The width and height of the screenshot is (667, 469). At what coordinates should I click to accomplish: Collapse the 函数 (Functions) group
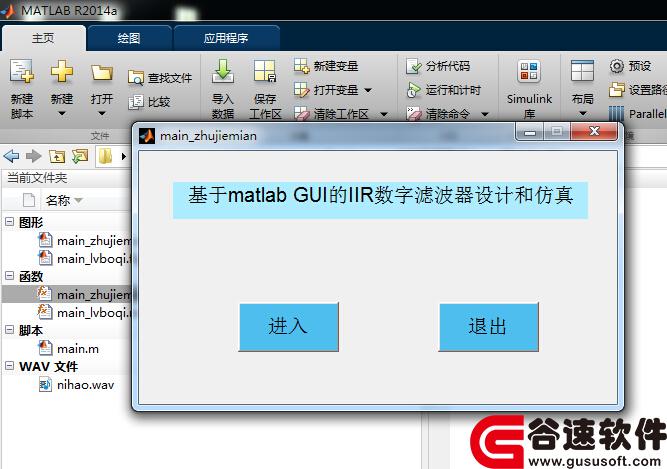point(9,276)
